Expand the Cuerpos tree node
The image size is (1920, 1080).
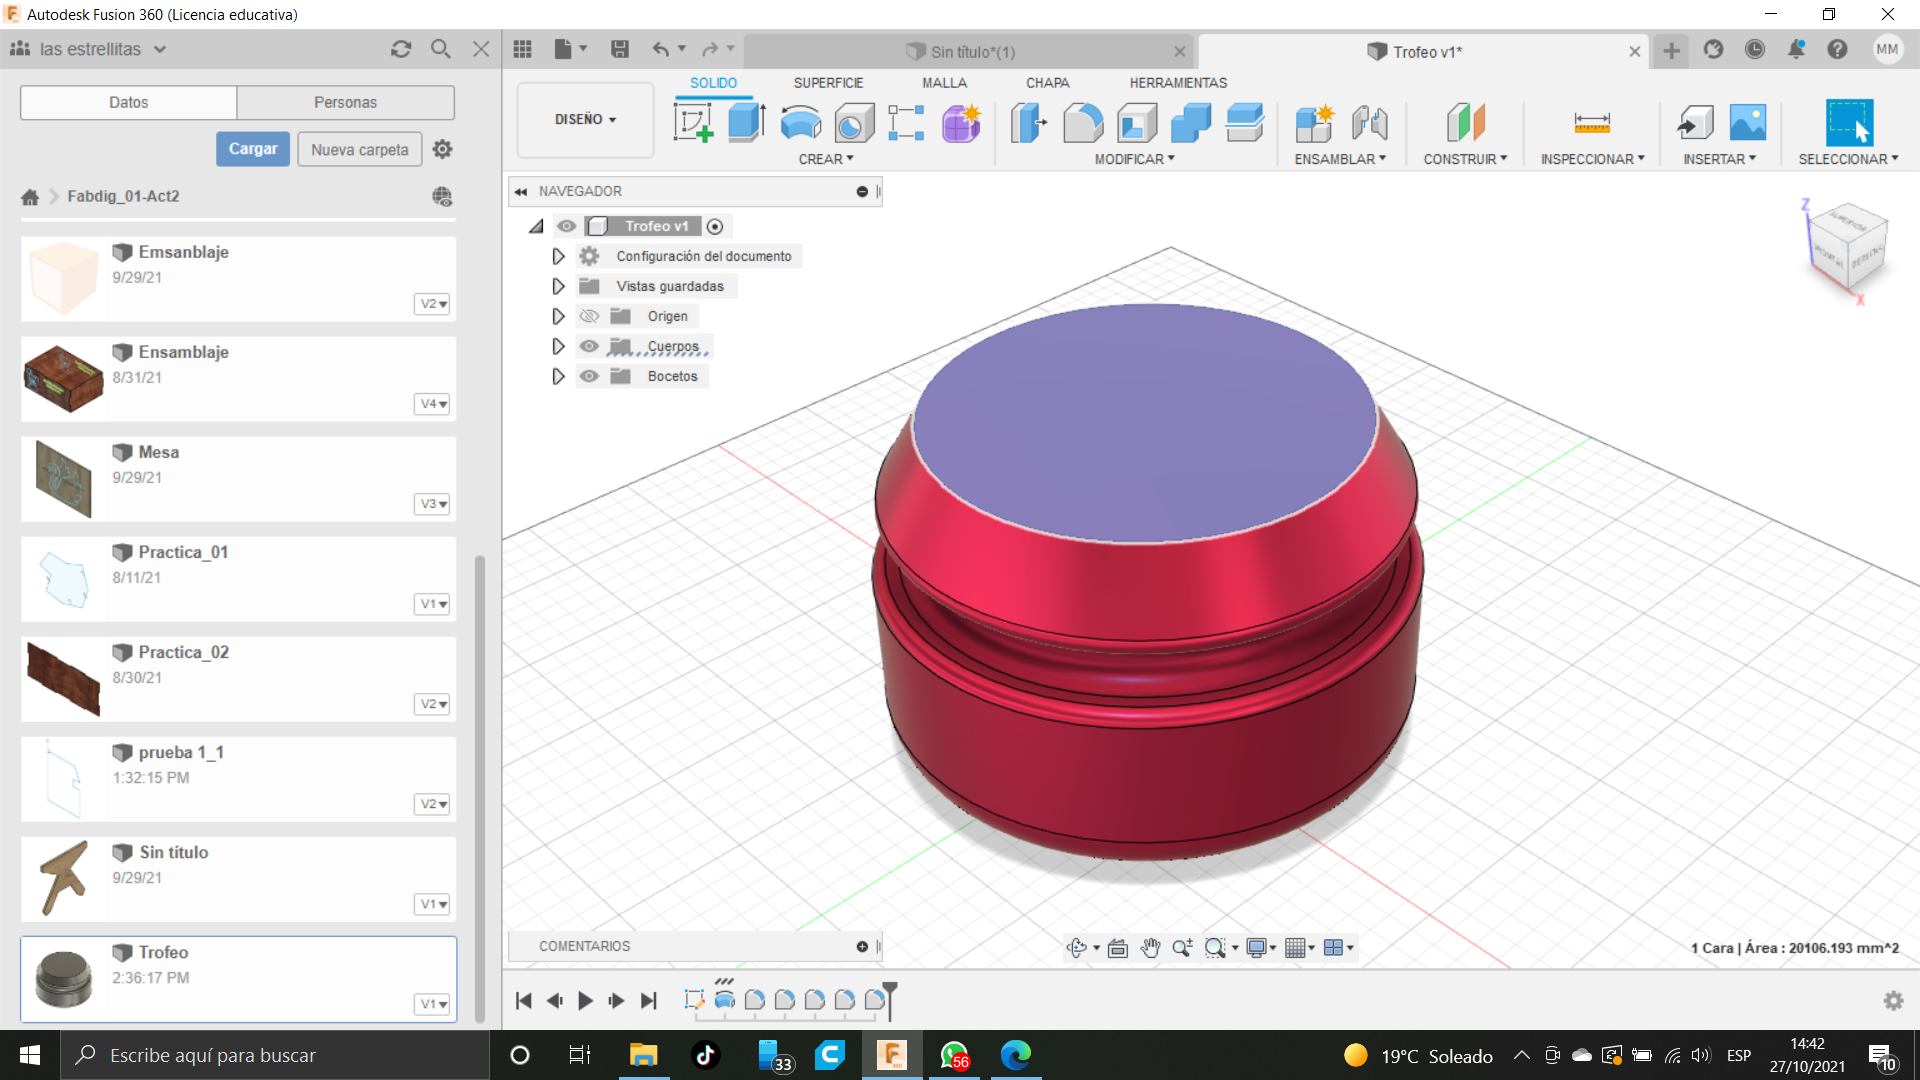tap(558, 346)
